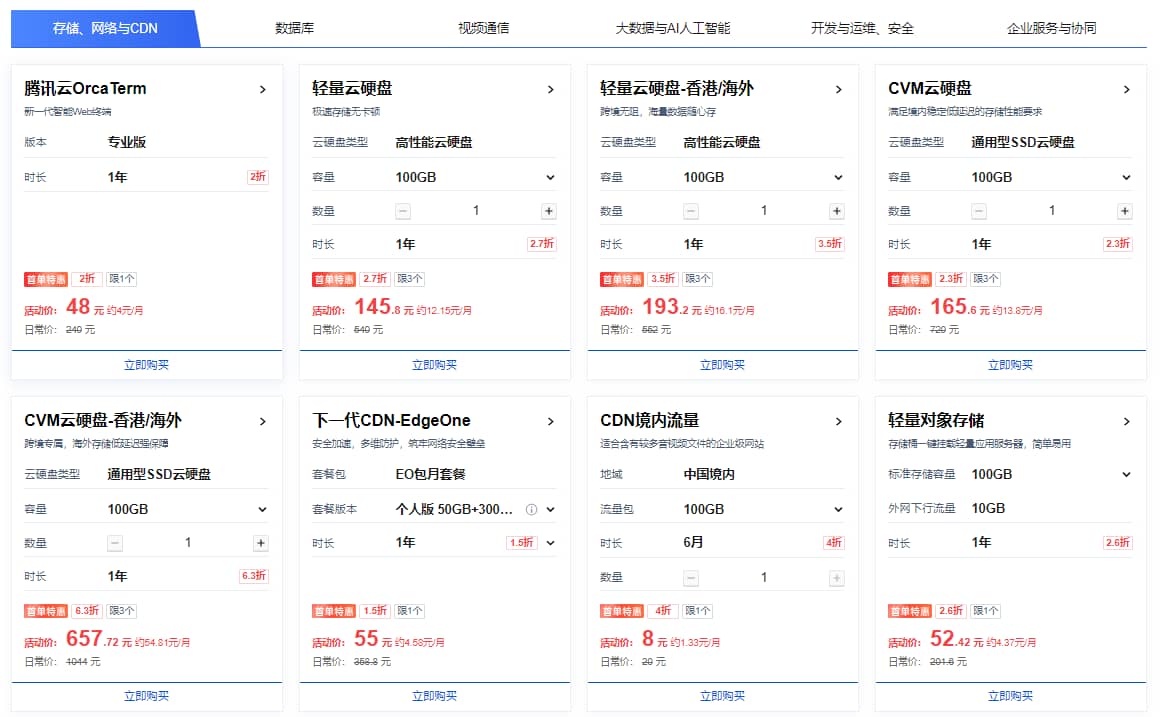Viewport: 1161px width, 717px height.
Task: Click the 首单特惠 badge in 轻量对象存储 card
Action: coord(909,611)
